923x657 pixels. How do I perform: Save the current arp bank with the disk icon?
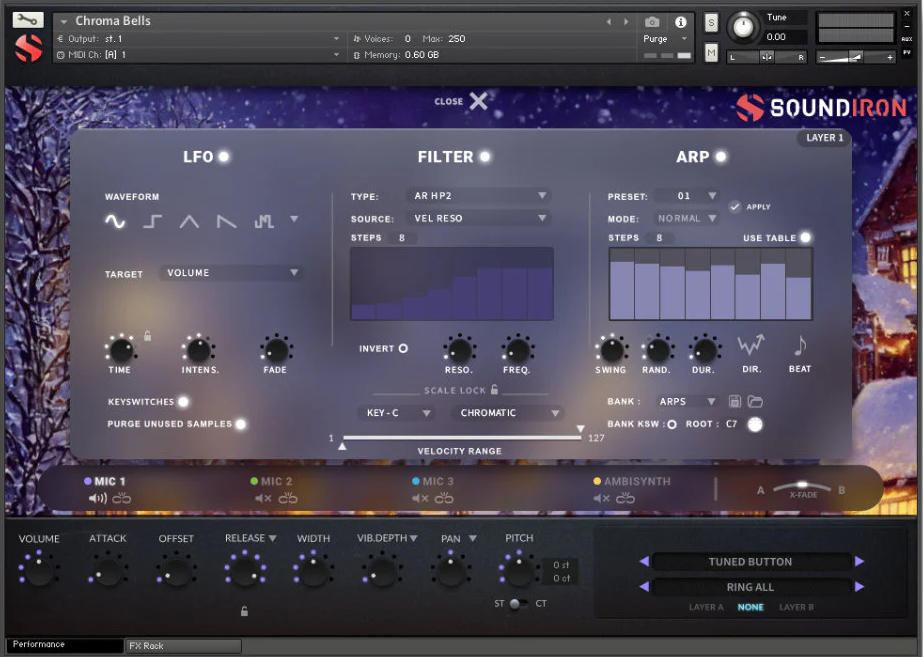[735, 401]
